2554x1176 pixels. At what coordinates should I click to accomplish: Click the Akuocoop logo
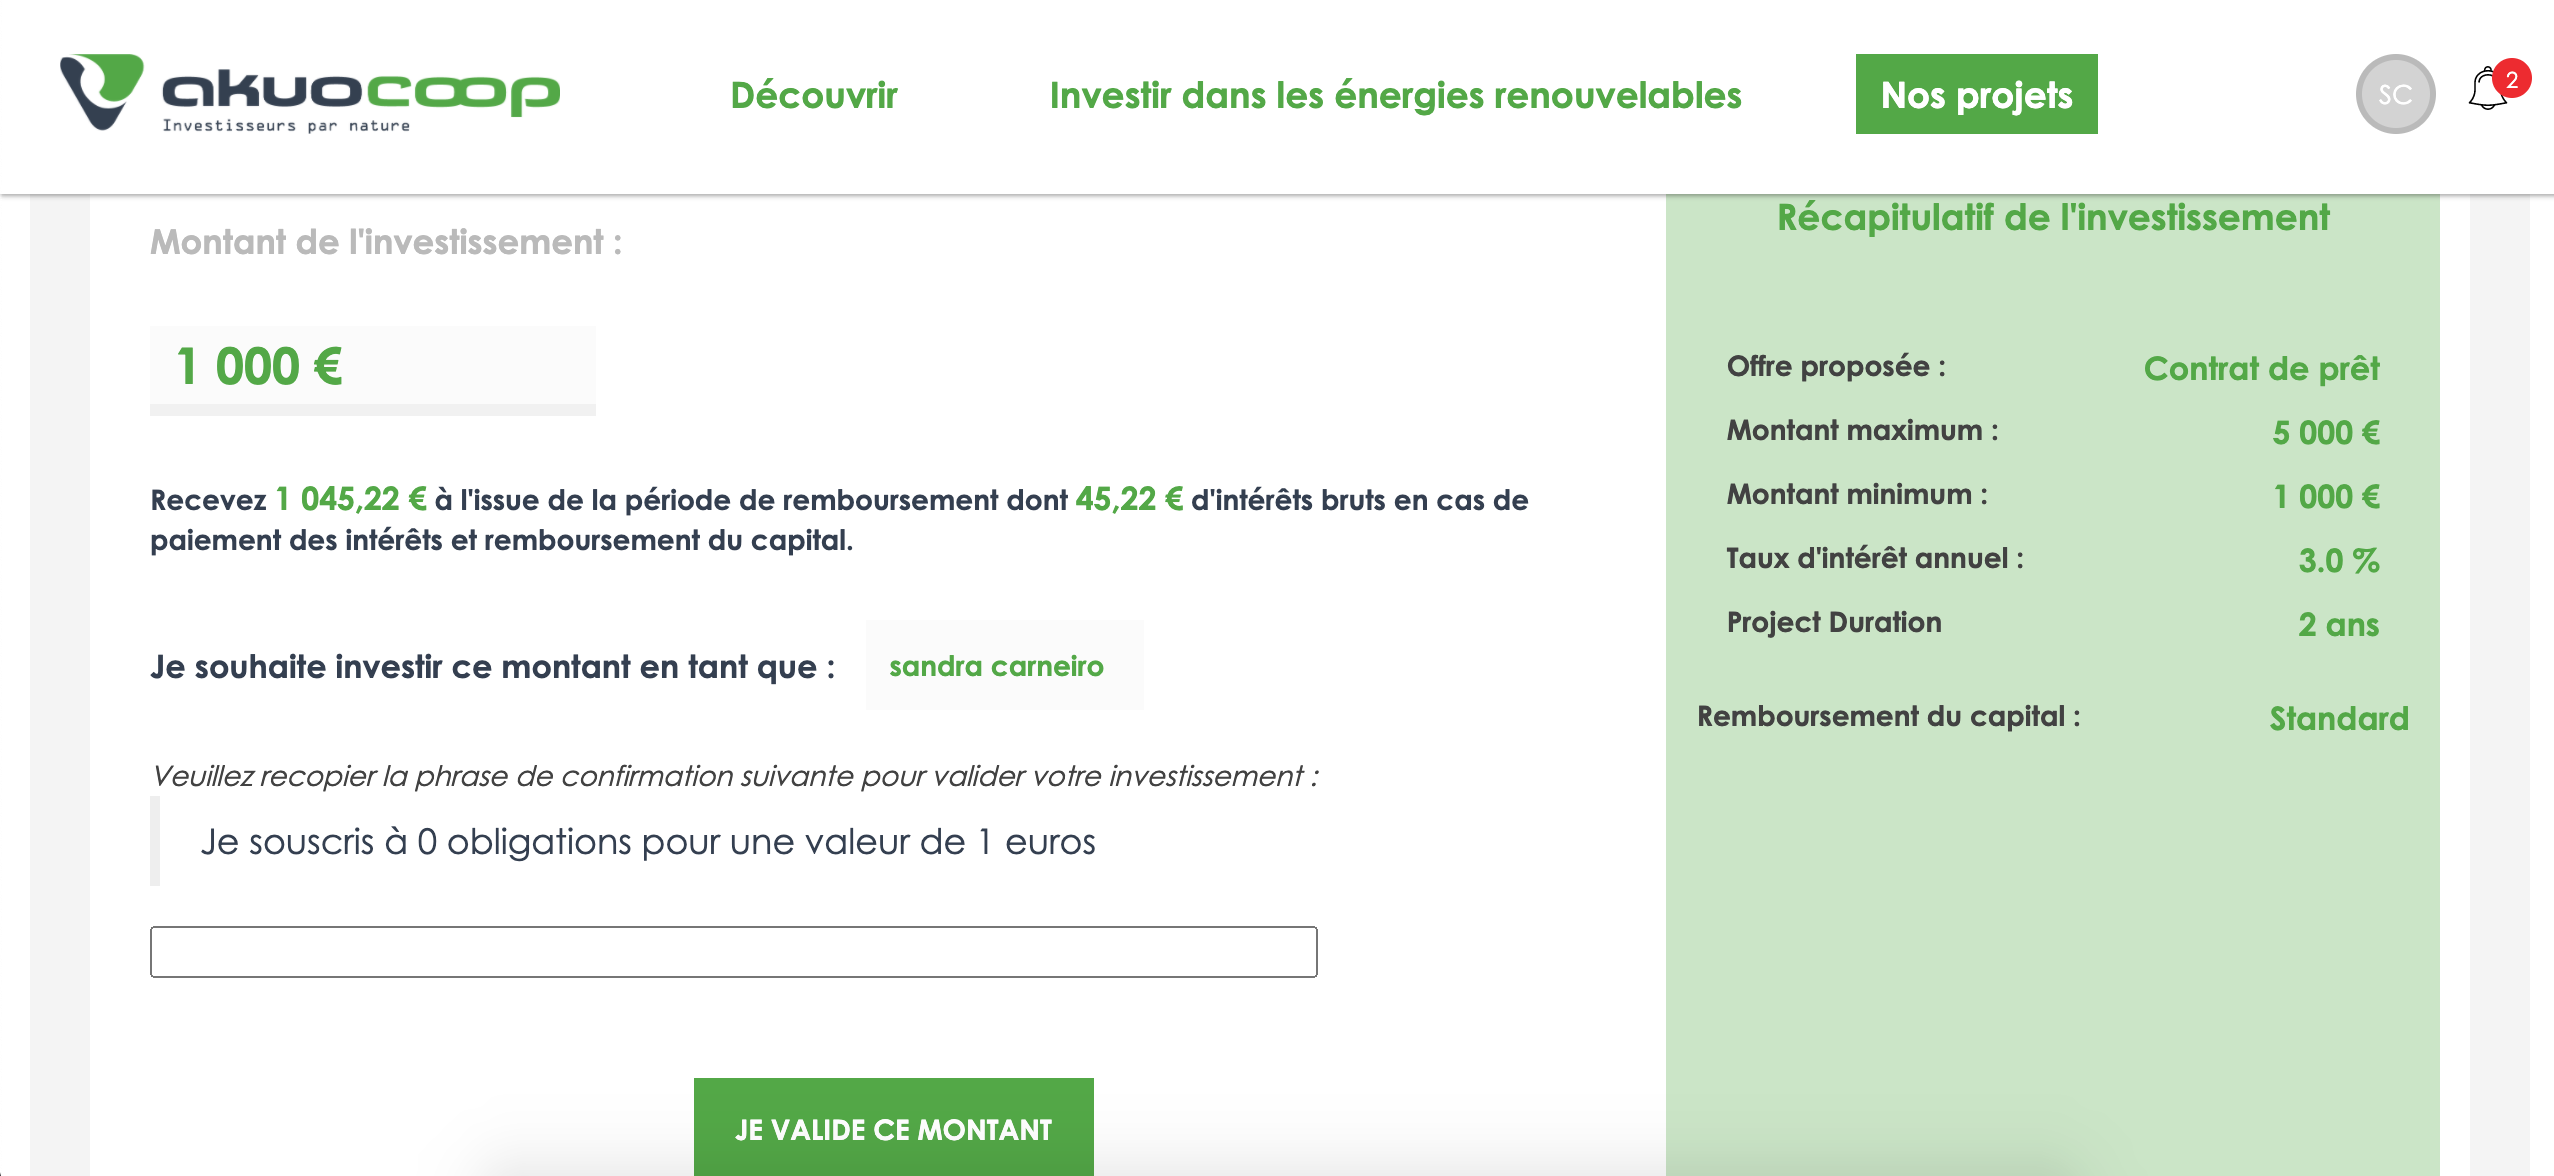coord(310,93)
